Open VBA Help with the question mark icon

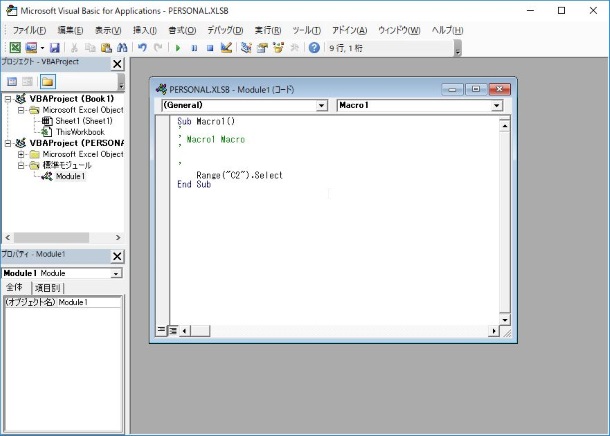coord(314,47)
